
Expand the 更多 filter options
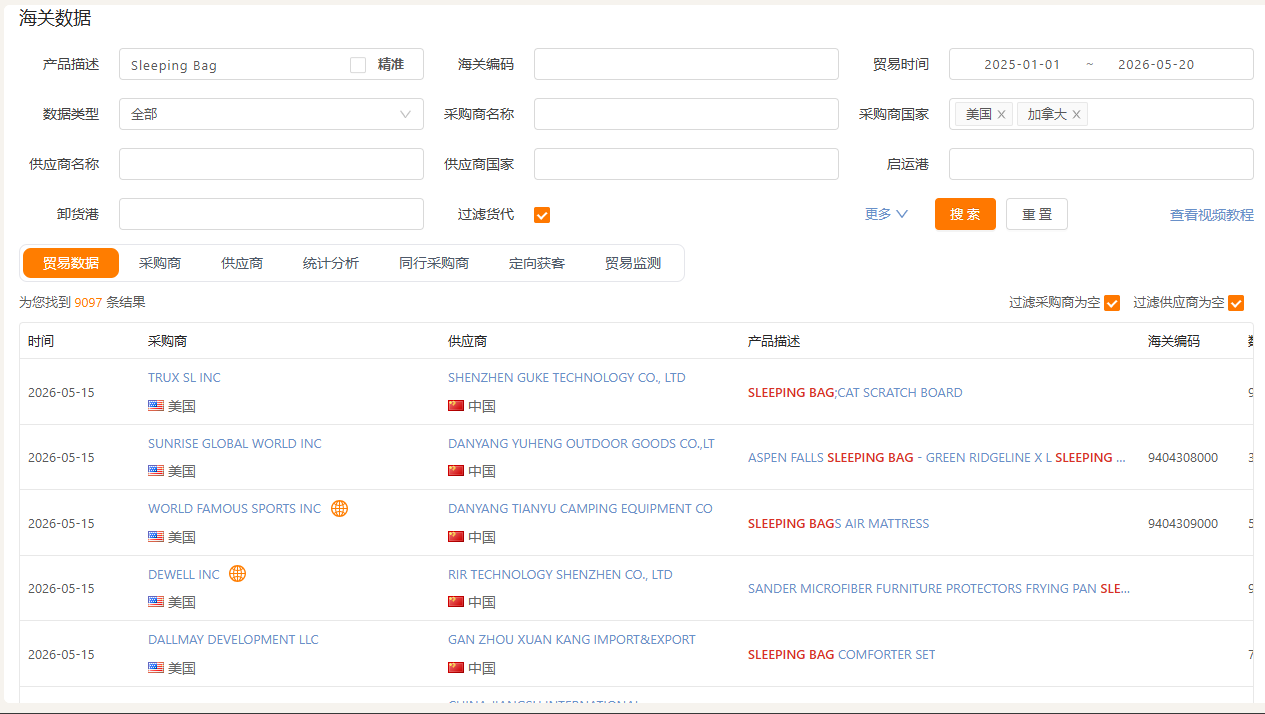(x=886, y=214)
